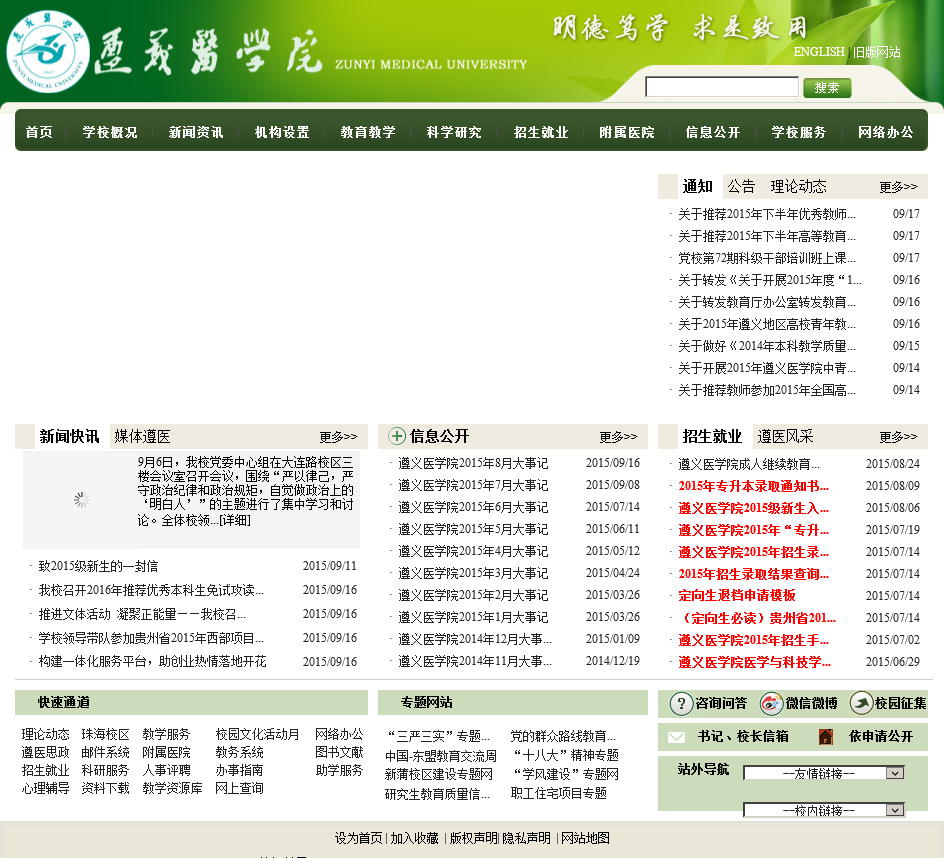Click the question mark 咨询问答 icon
944x858 pixels.
click(681, 703)
